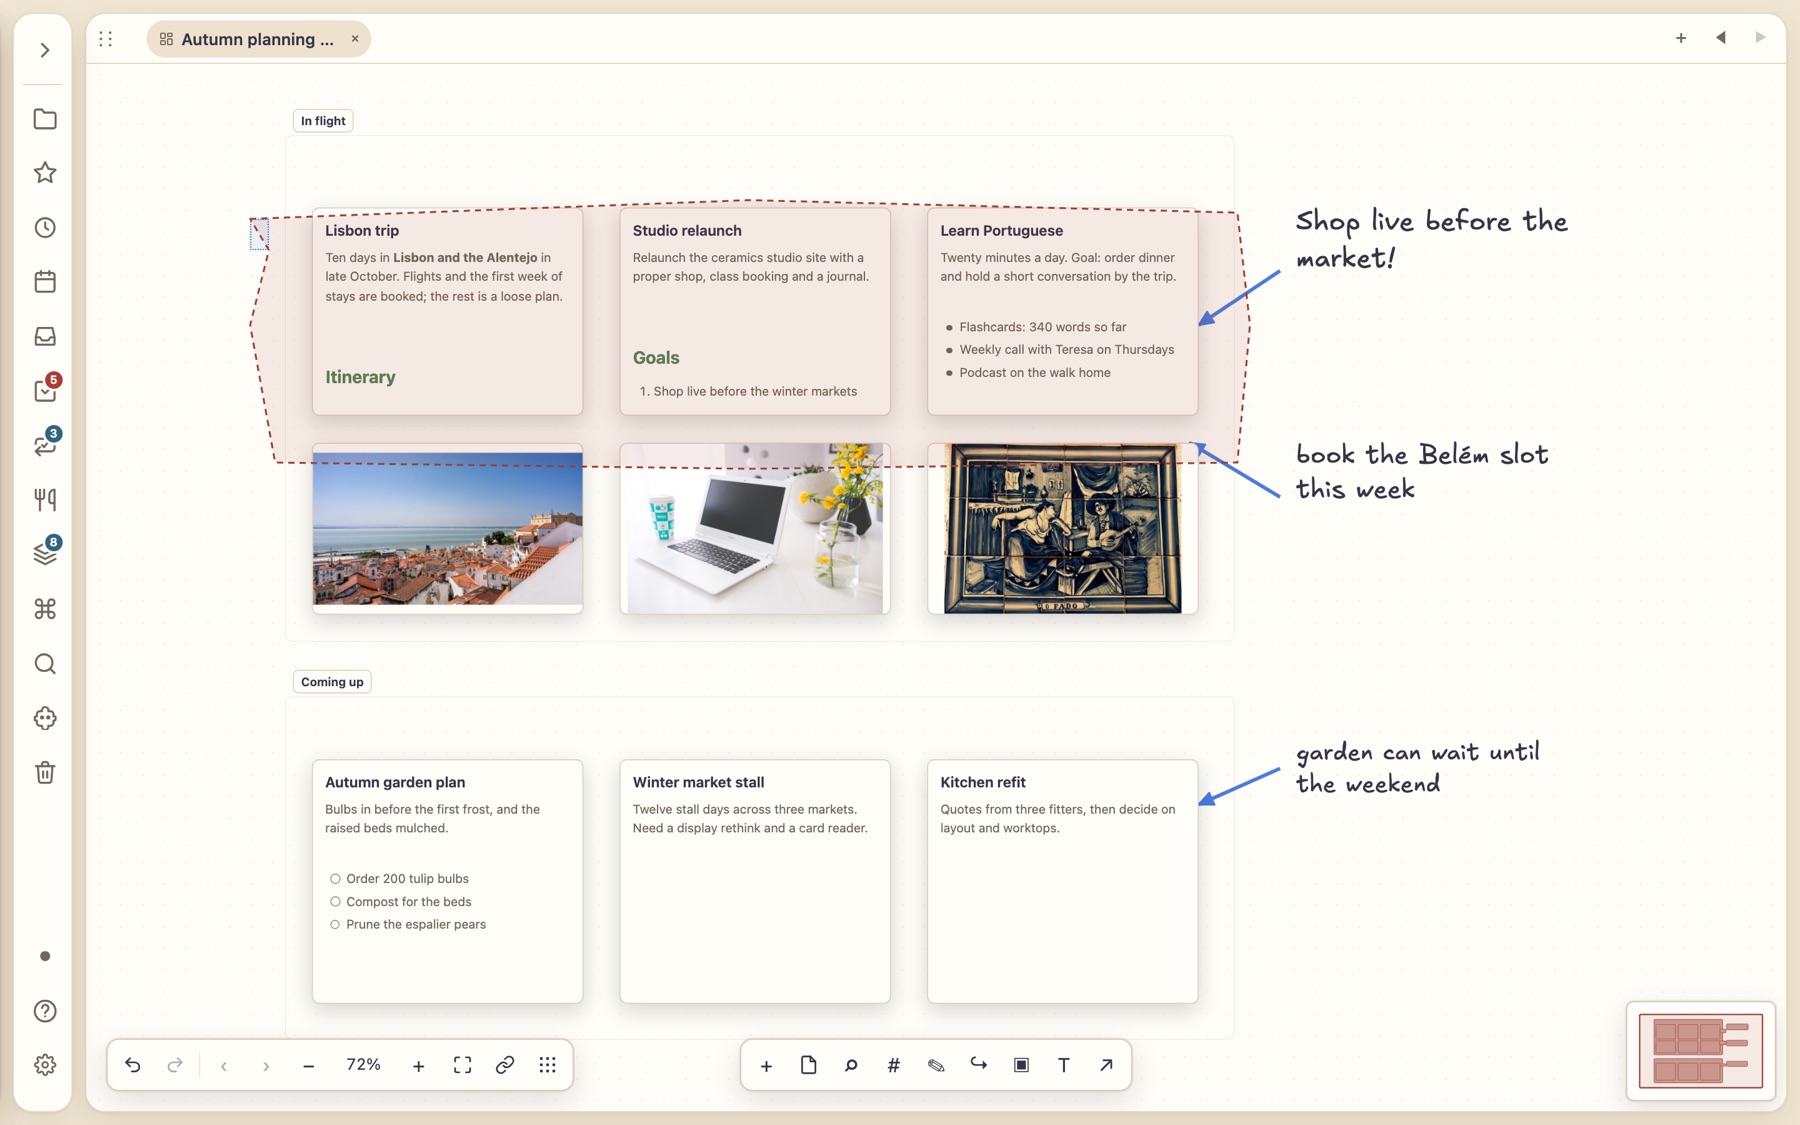
Task: Open the help question mark icon
Action: click(45, 1011)
